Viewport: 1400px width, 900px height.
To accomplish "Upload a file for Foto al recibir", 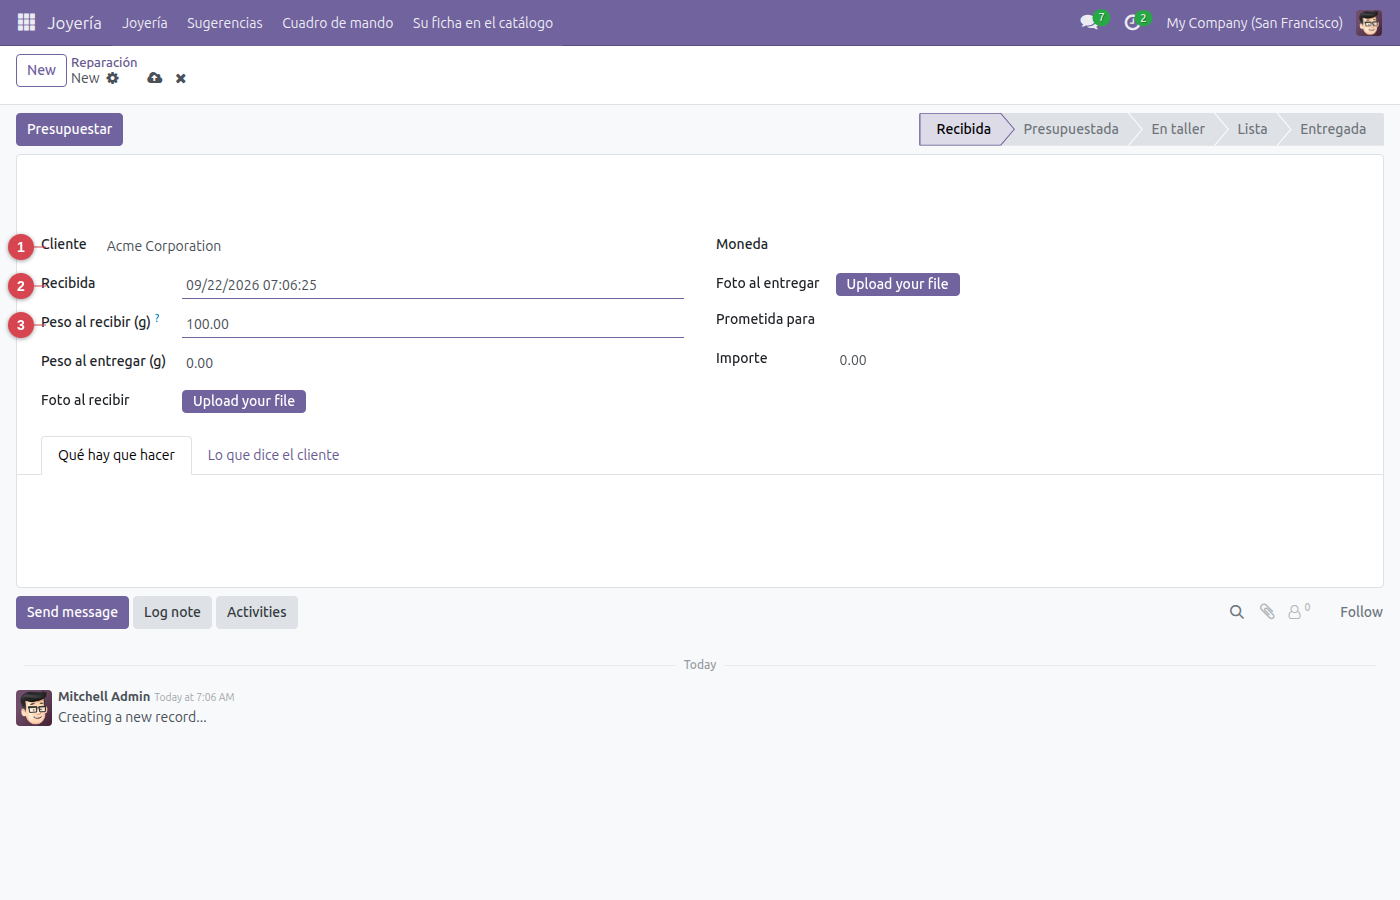I will click(x=244, y=401).
